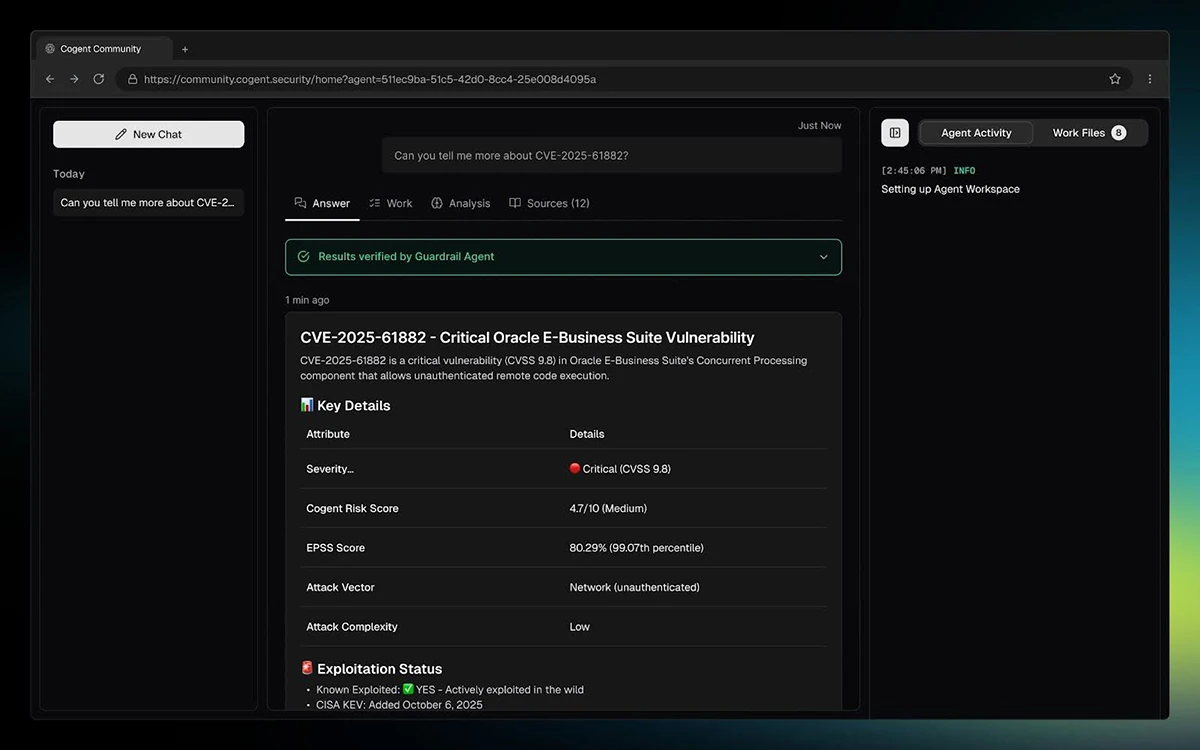Expand the Guardrail Agent verification banner
The image size is (1200, 750).
pos(563,257)
